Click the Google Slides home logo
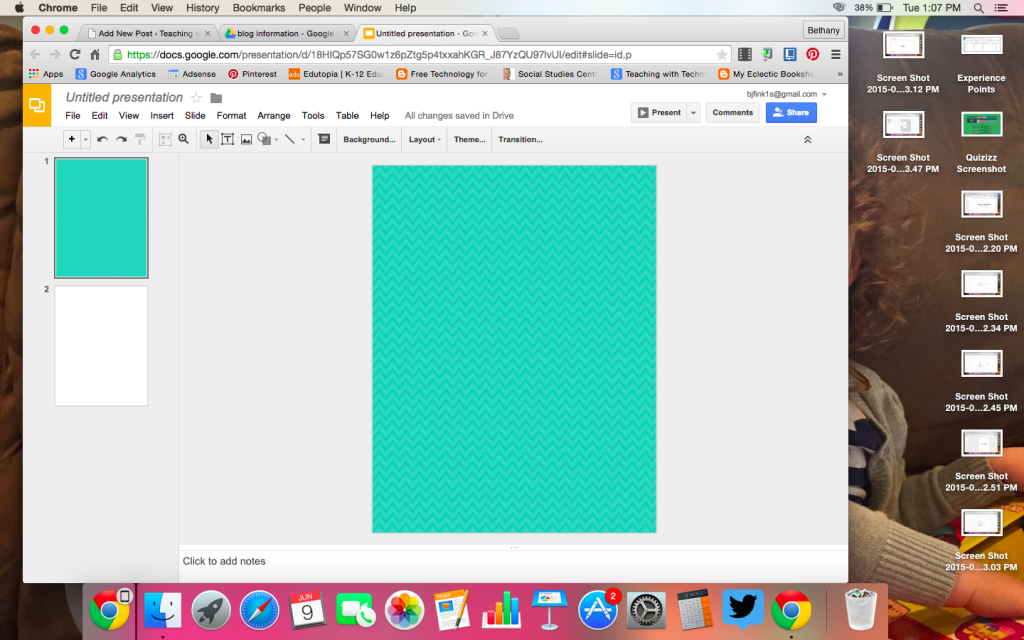The height and width of the screenshot is (640, 1024). click(x=37, y=105)
